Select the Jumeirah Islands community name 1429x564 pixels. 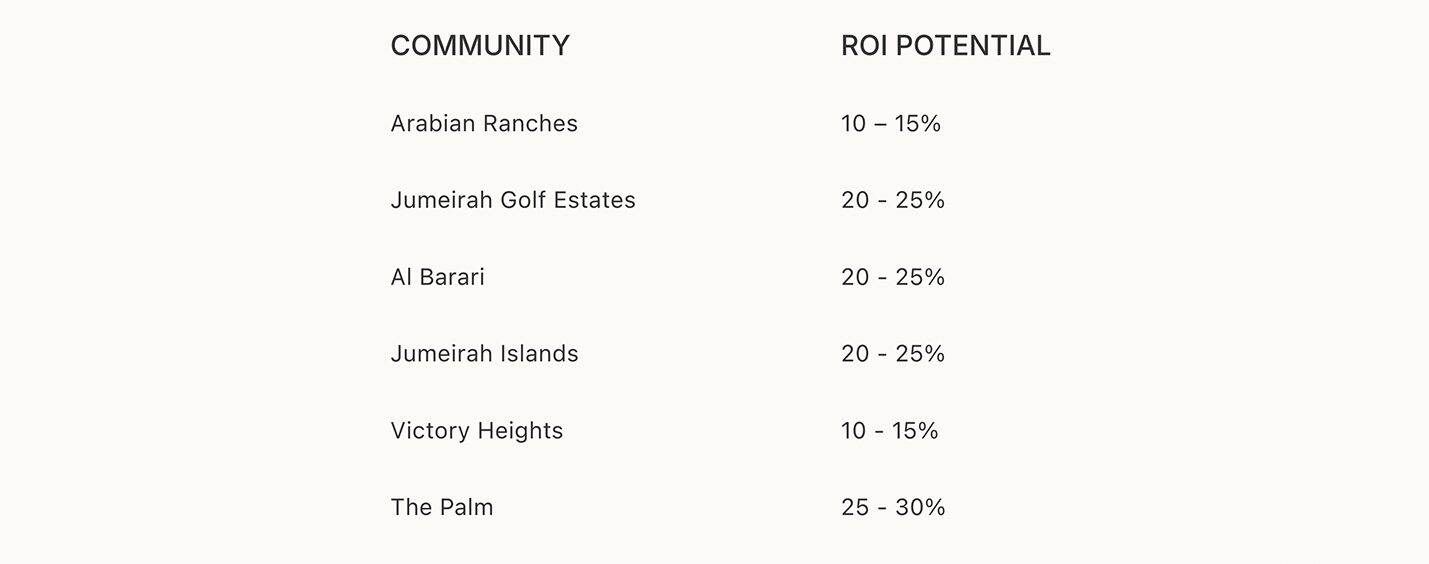[484, 354]
